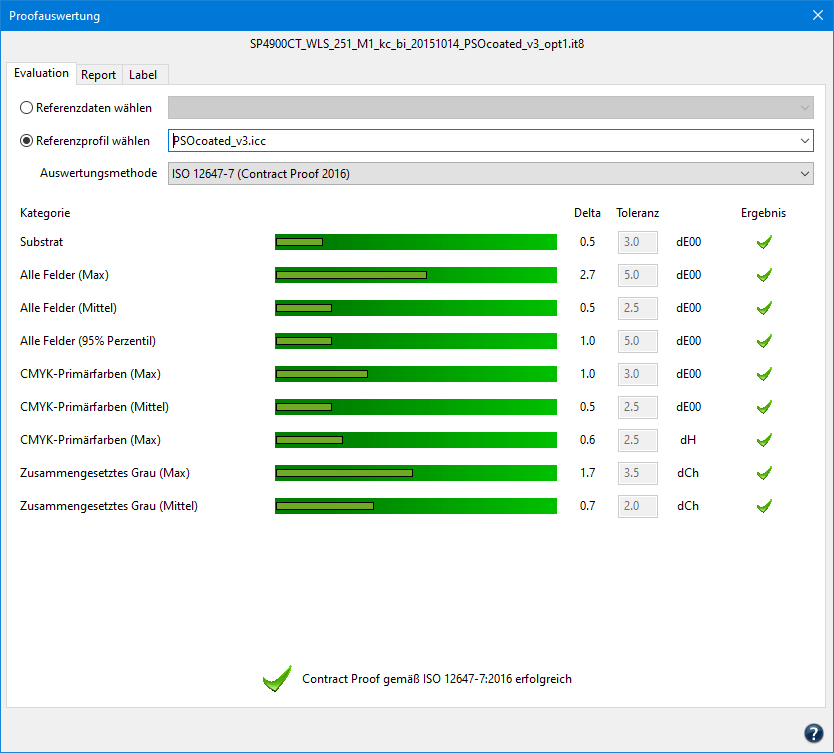Click the CMYK-Primärfarben dH result checkmark
Image resolution: width=834 pixels, height=753 pixels.
pyautogui.click(x=764, y=440)
